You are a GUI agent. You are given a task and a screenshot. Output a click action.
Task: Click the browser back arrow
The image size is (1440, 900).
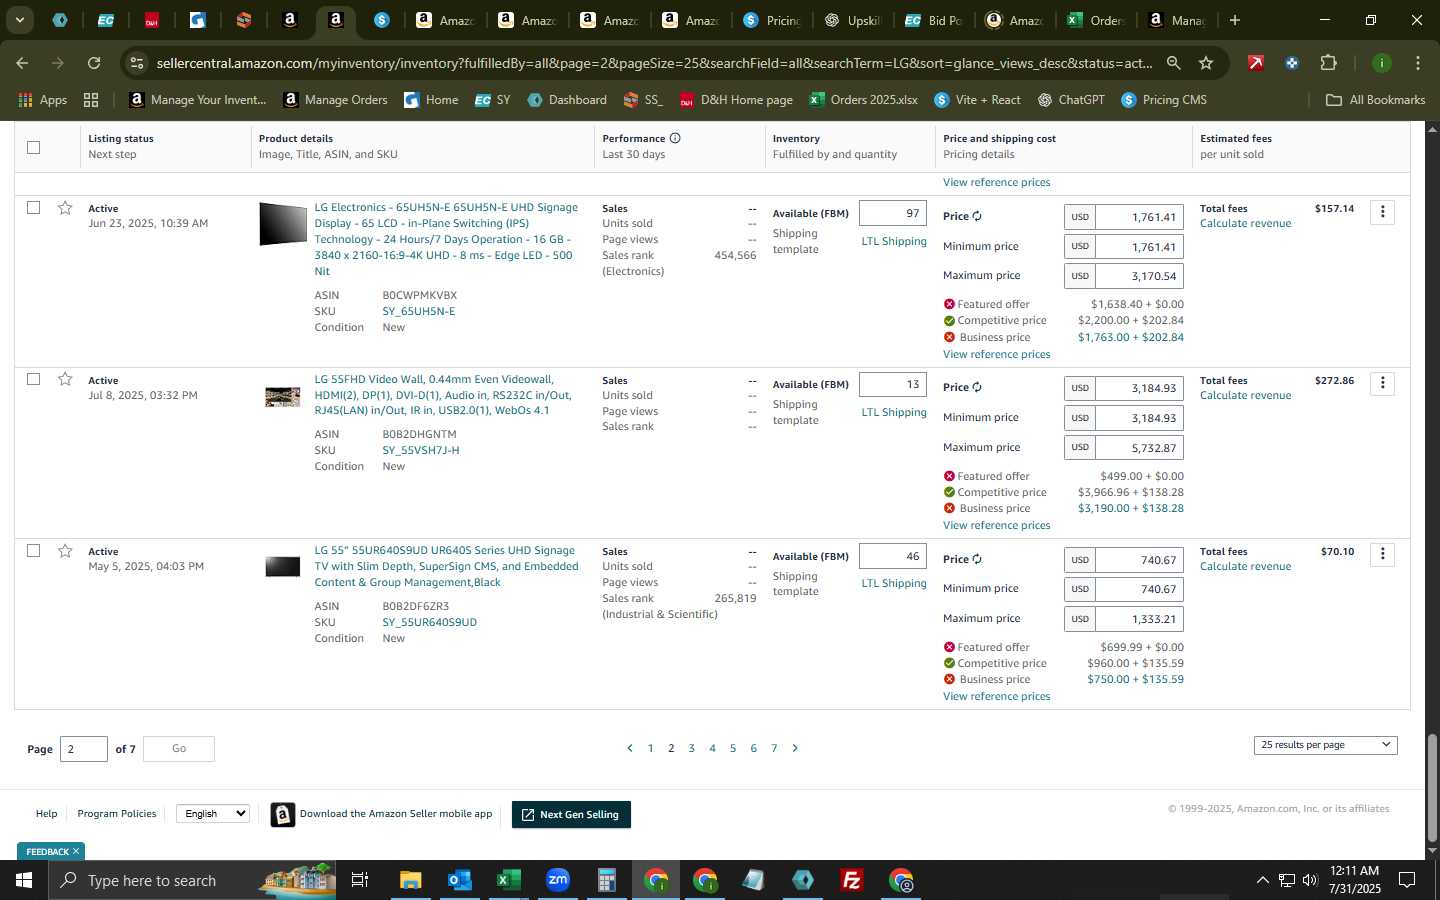click(x=22, y=63)
